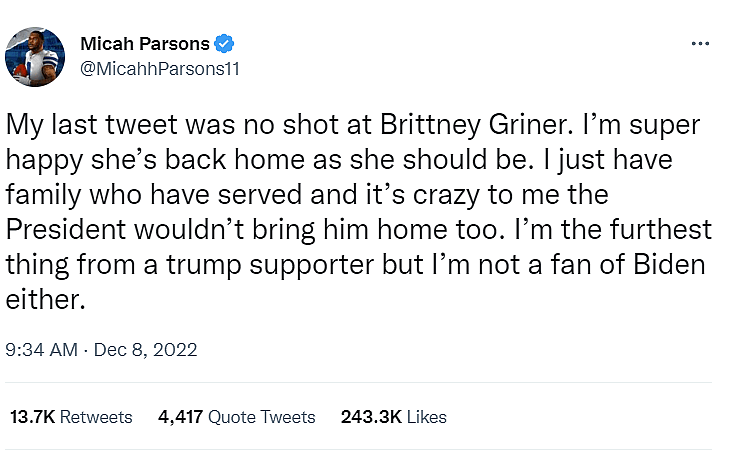The height and width of the screenshot is (456, 729).
Task: Click the words Brittney Griner in tweet
Action: tap(455, 125)
